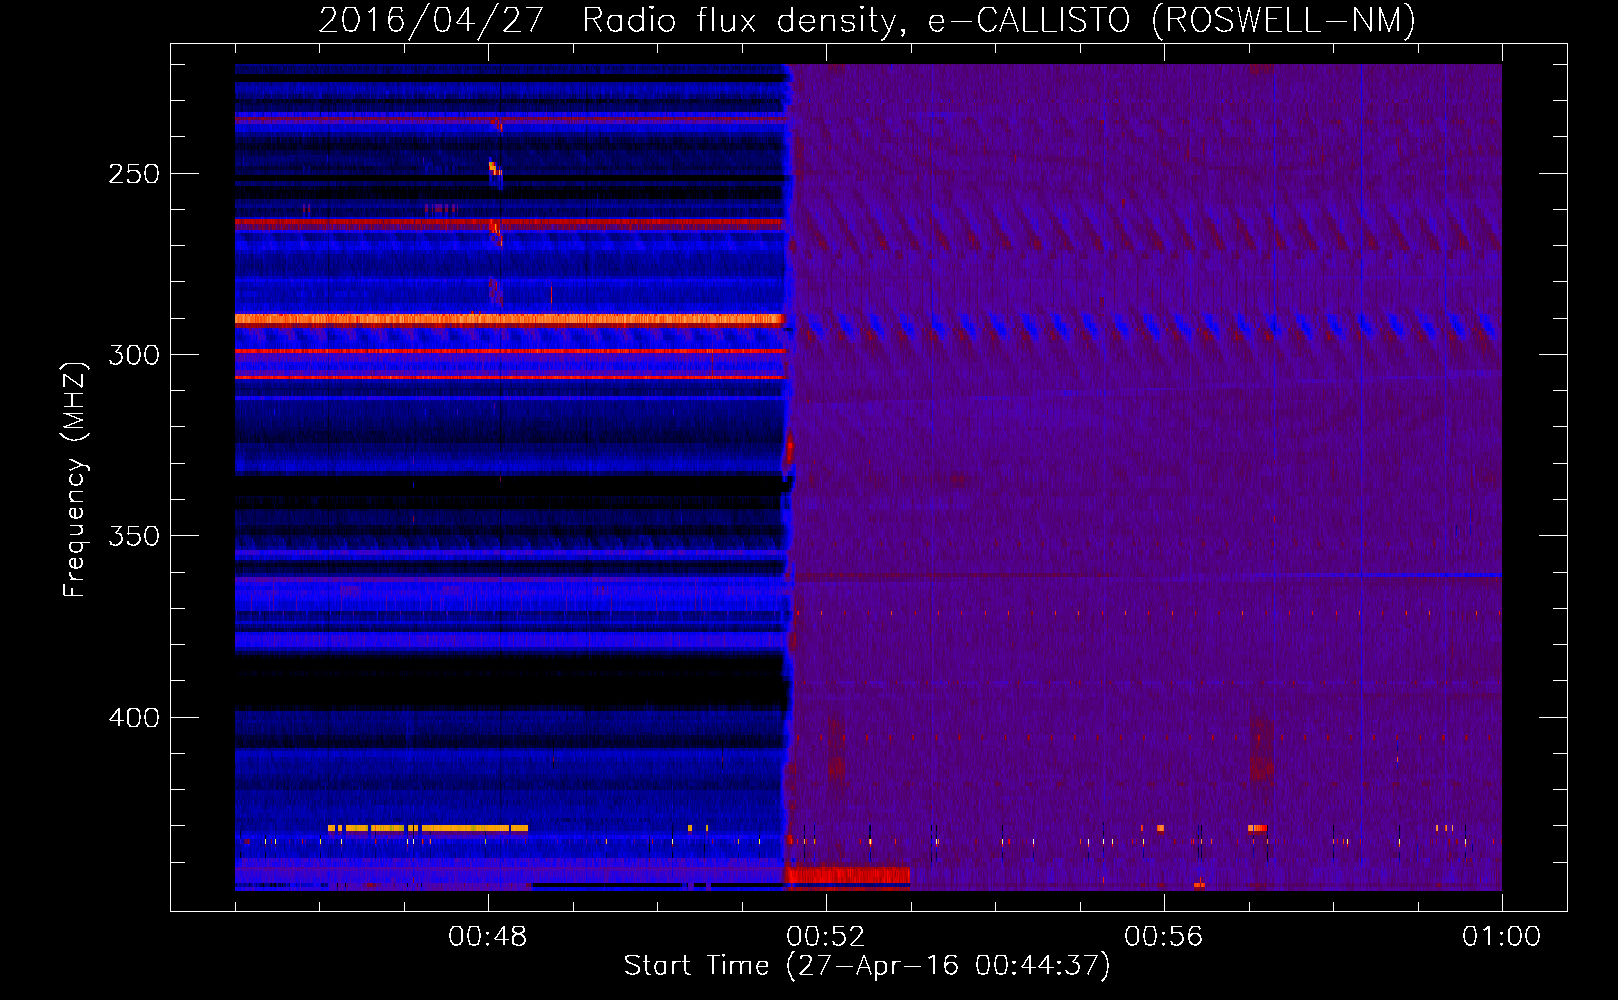Select the 'Frequency (MHZ)' y-axis label
The image size is (1618, 1000).
click(75, 480)
